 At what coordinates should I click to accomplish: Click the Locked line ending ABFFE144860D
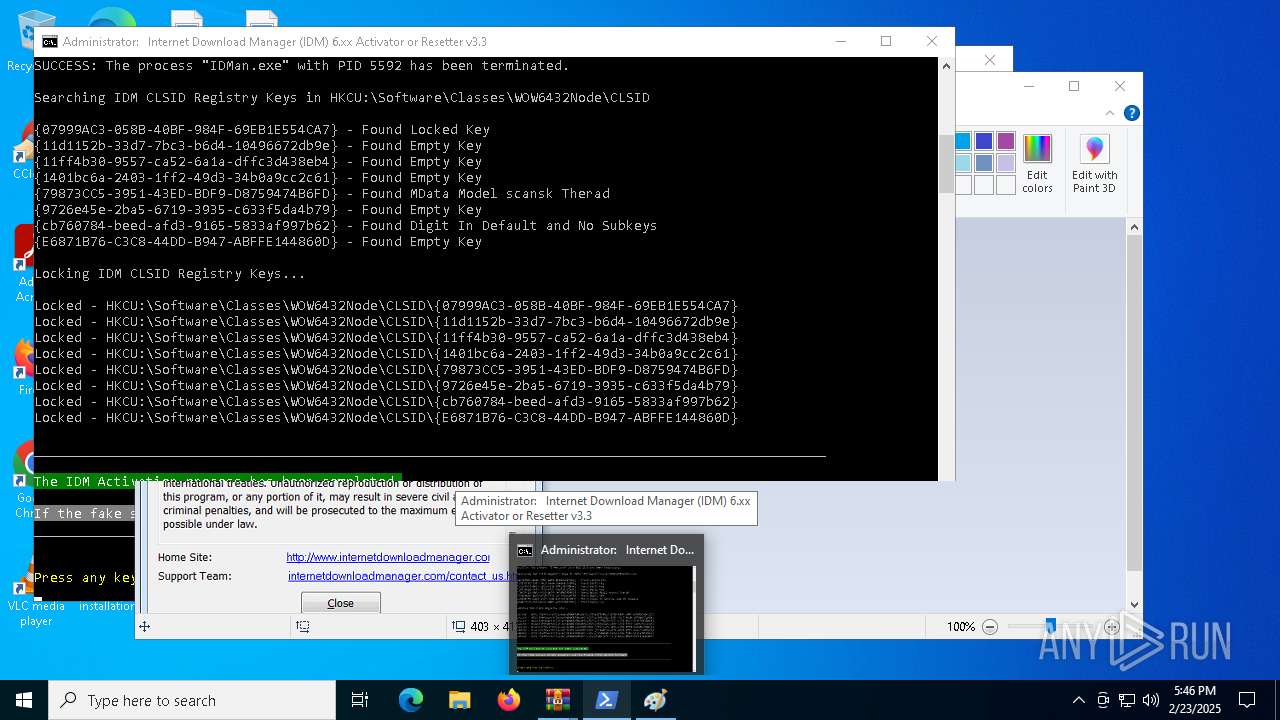click(386, 417)
